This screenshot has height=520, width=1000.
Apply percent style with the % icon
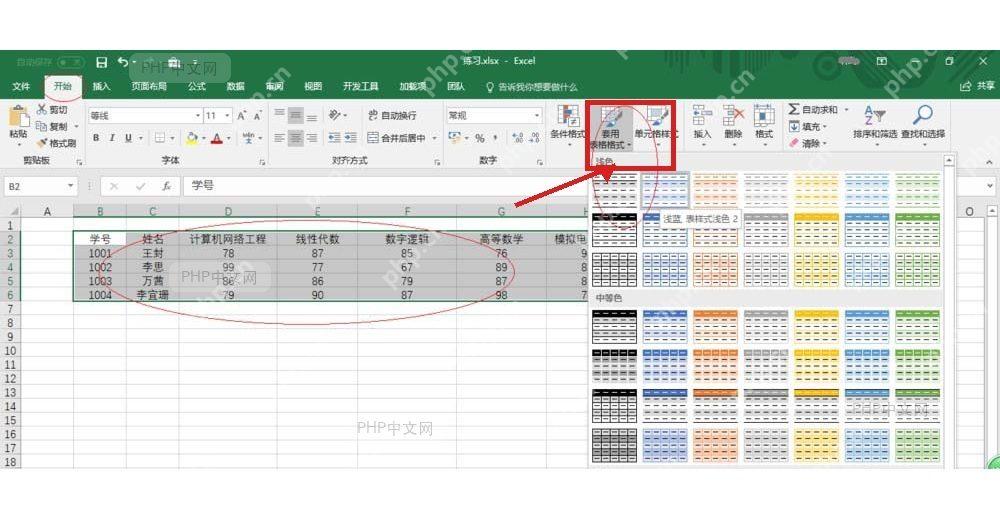pyautogui.click(x=480, y=137)
